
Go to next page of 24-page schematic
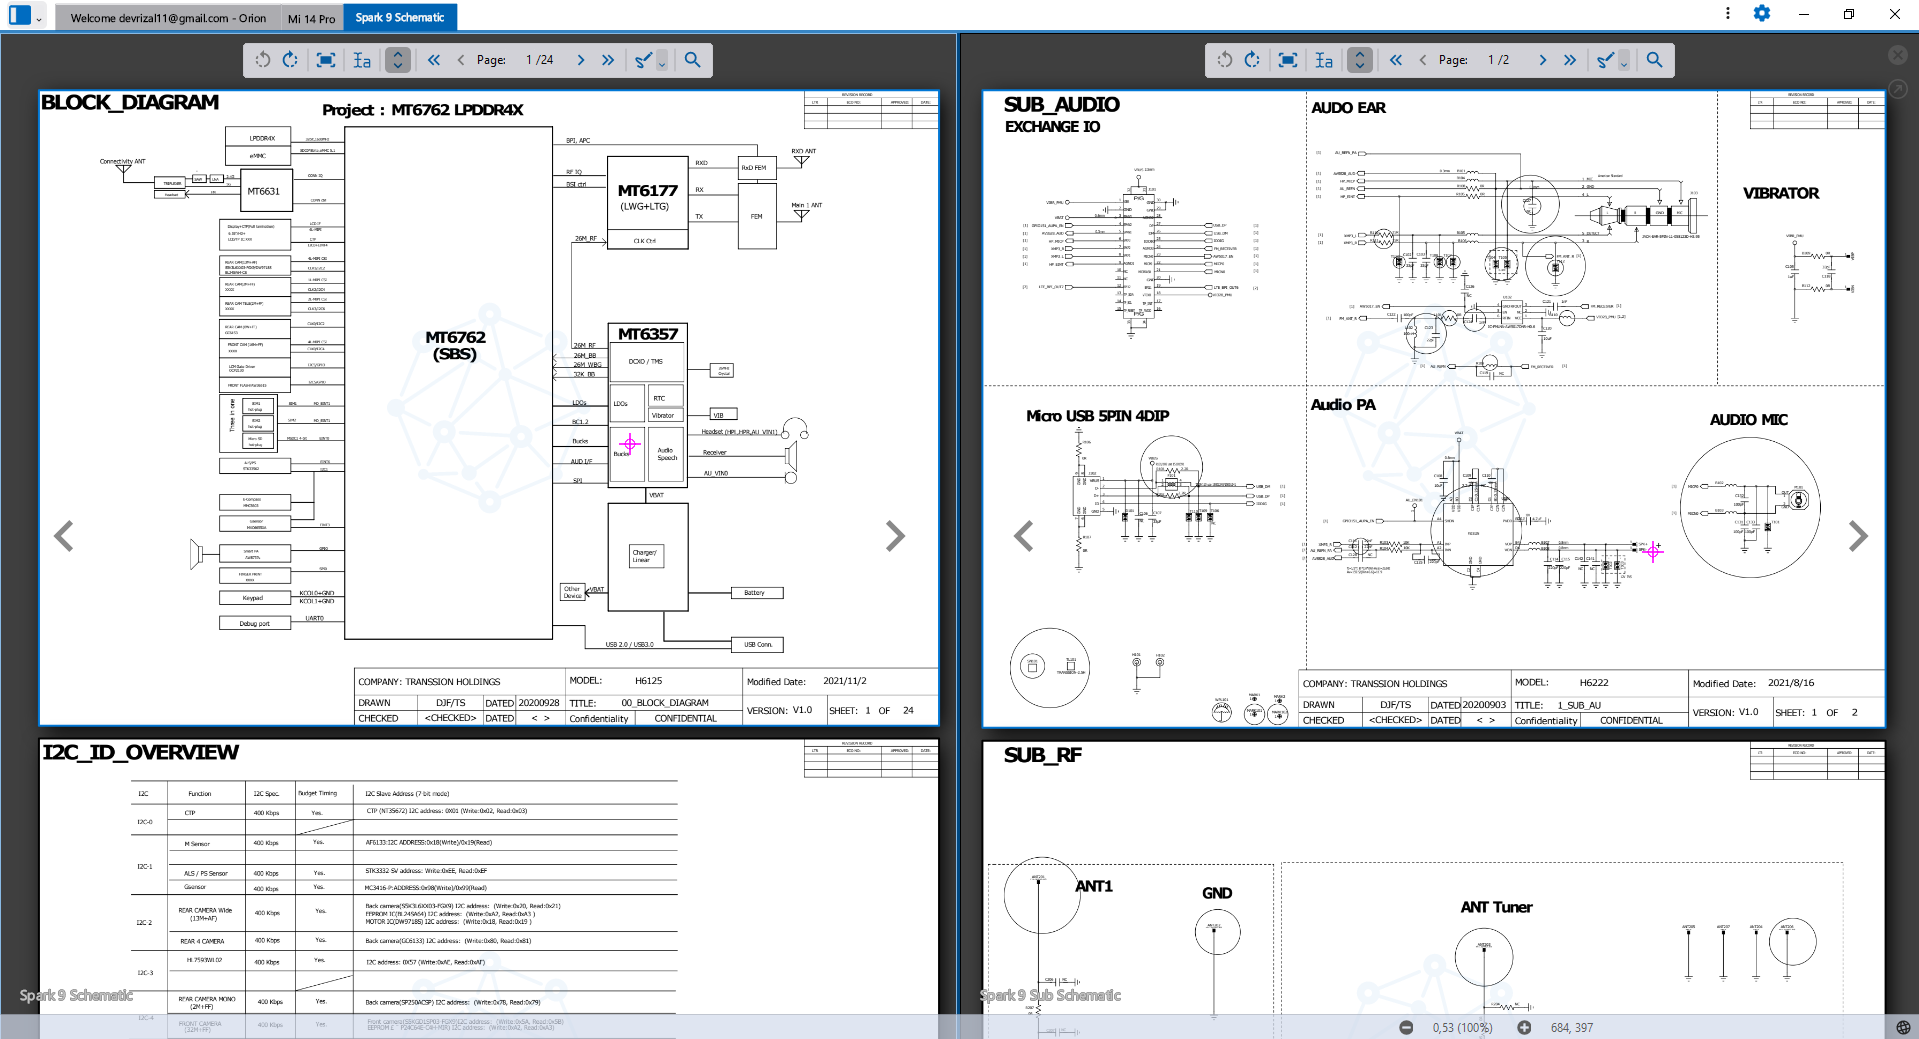pyautogui.click(x=581, y=60)
